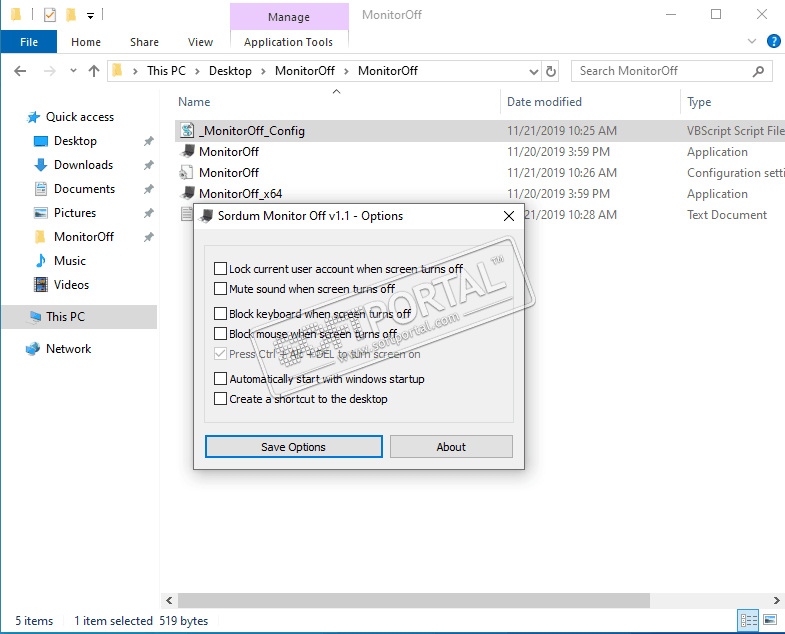The width and height of the screenshot is (785, 634).
Task: Switch to details view layout icon
Action: [748, 620]
